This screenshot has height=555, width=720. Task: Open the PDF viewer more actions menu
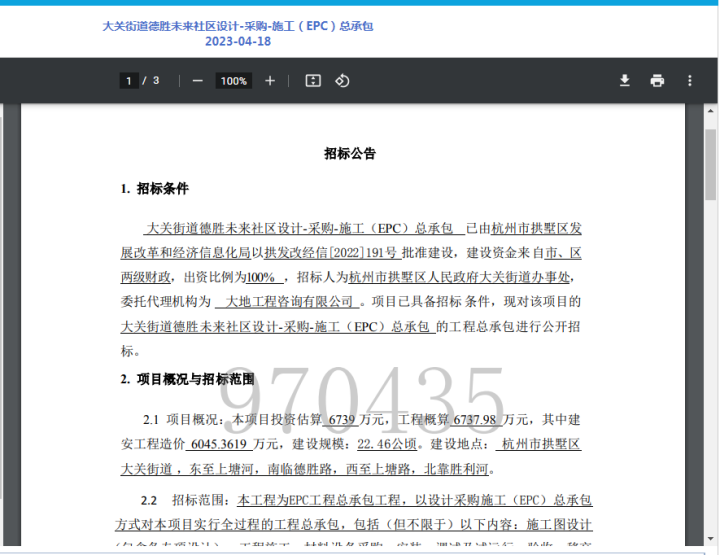click(x=690, y=81)
